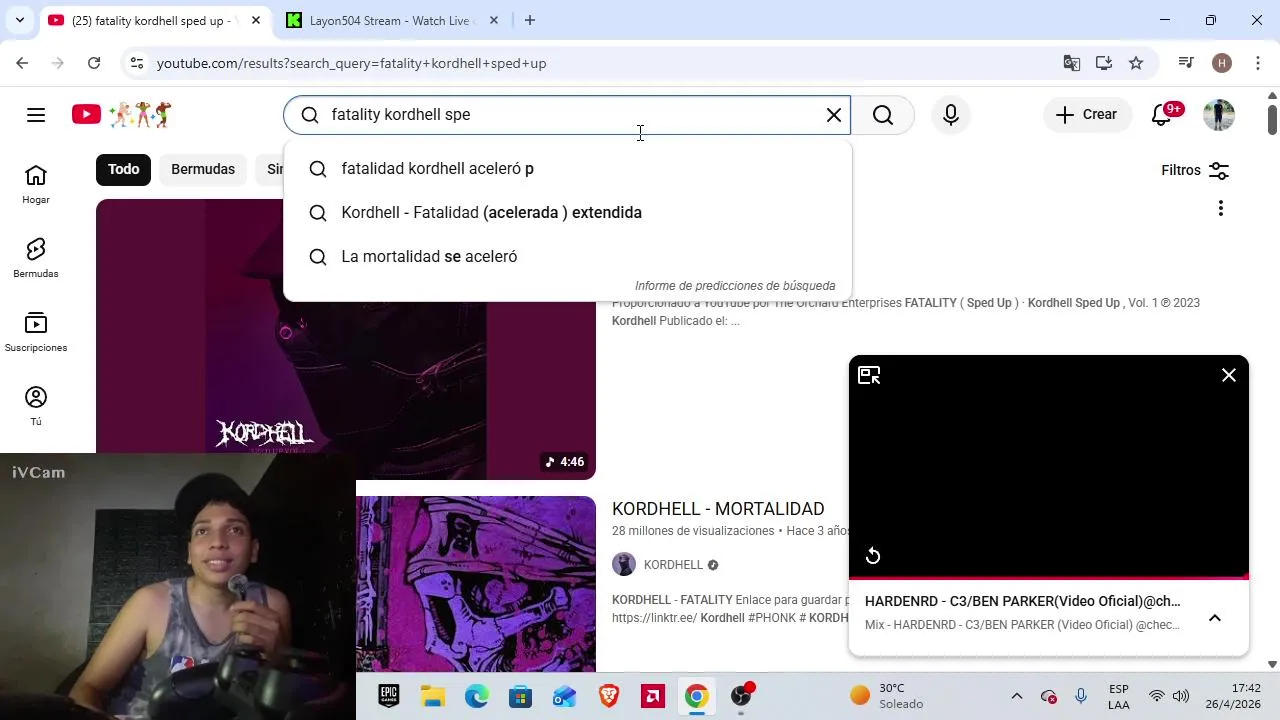
Task: Open the Chrome profile H icon
Action: (x=1222, y=63)
